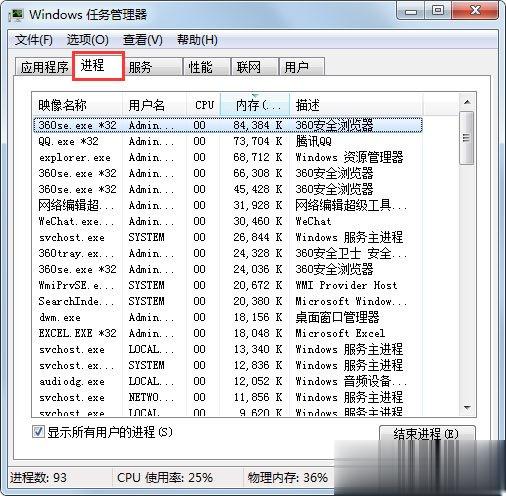Switch to the 联网 tab

pyautogui.click(x=255, y=67)
